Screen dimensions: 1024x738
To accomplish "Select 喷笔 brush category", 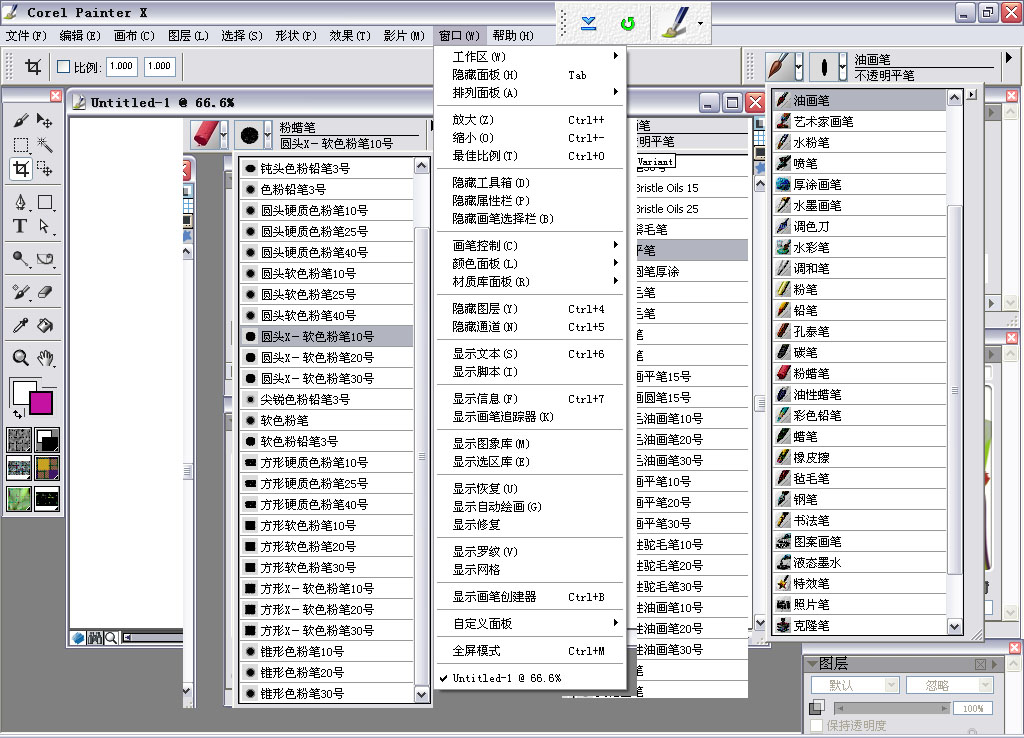I will pyautogui.click(x=859, y=163).
